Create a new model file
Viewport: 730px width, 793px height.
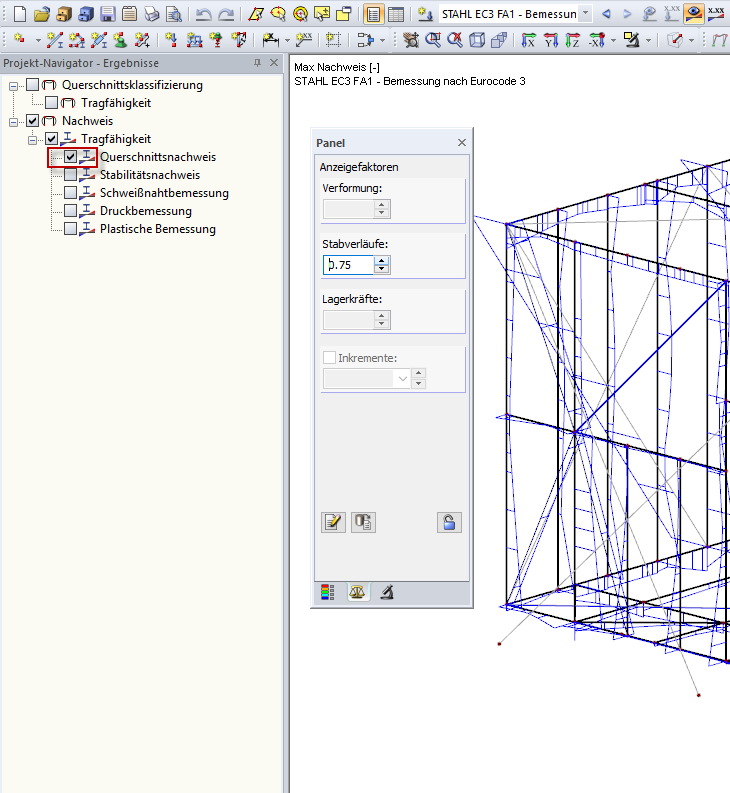coord(20,14)
